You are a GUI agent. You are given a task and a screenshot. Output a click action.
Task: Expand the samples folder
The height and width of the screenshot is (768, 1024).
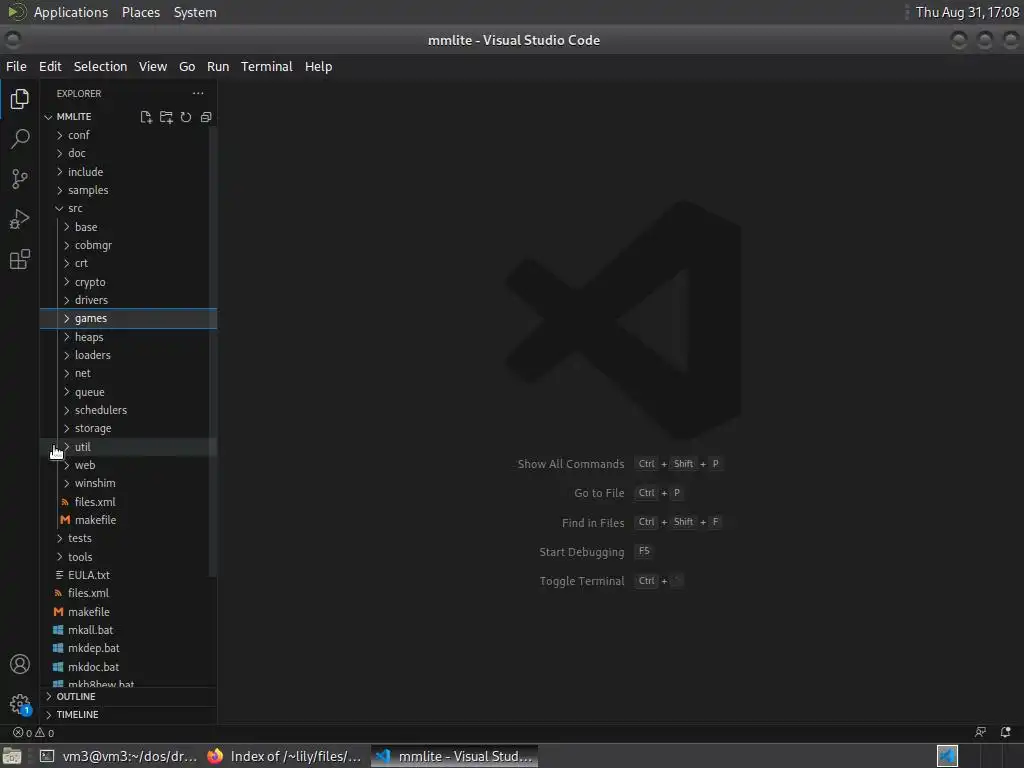pos(128,190)
